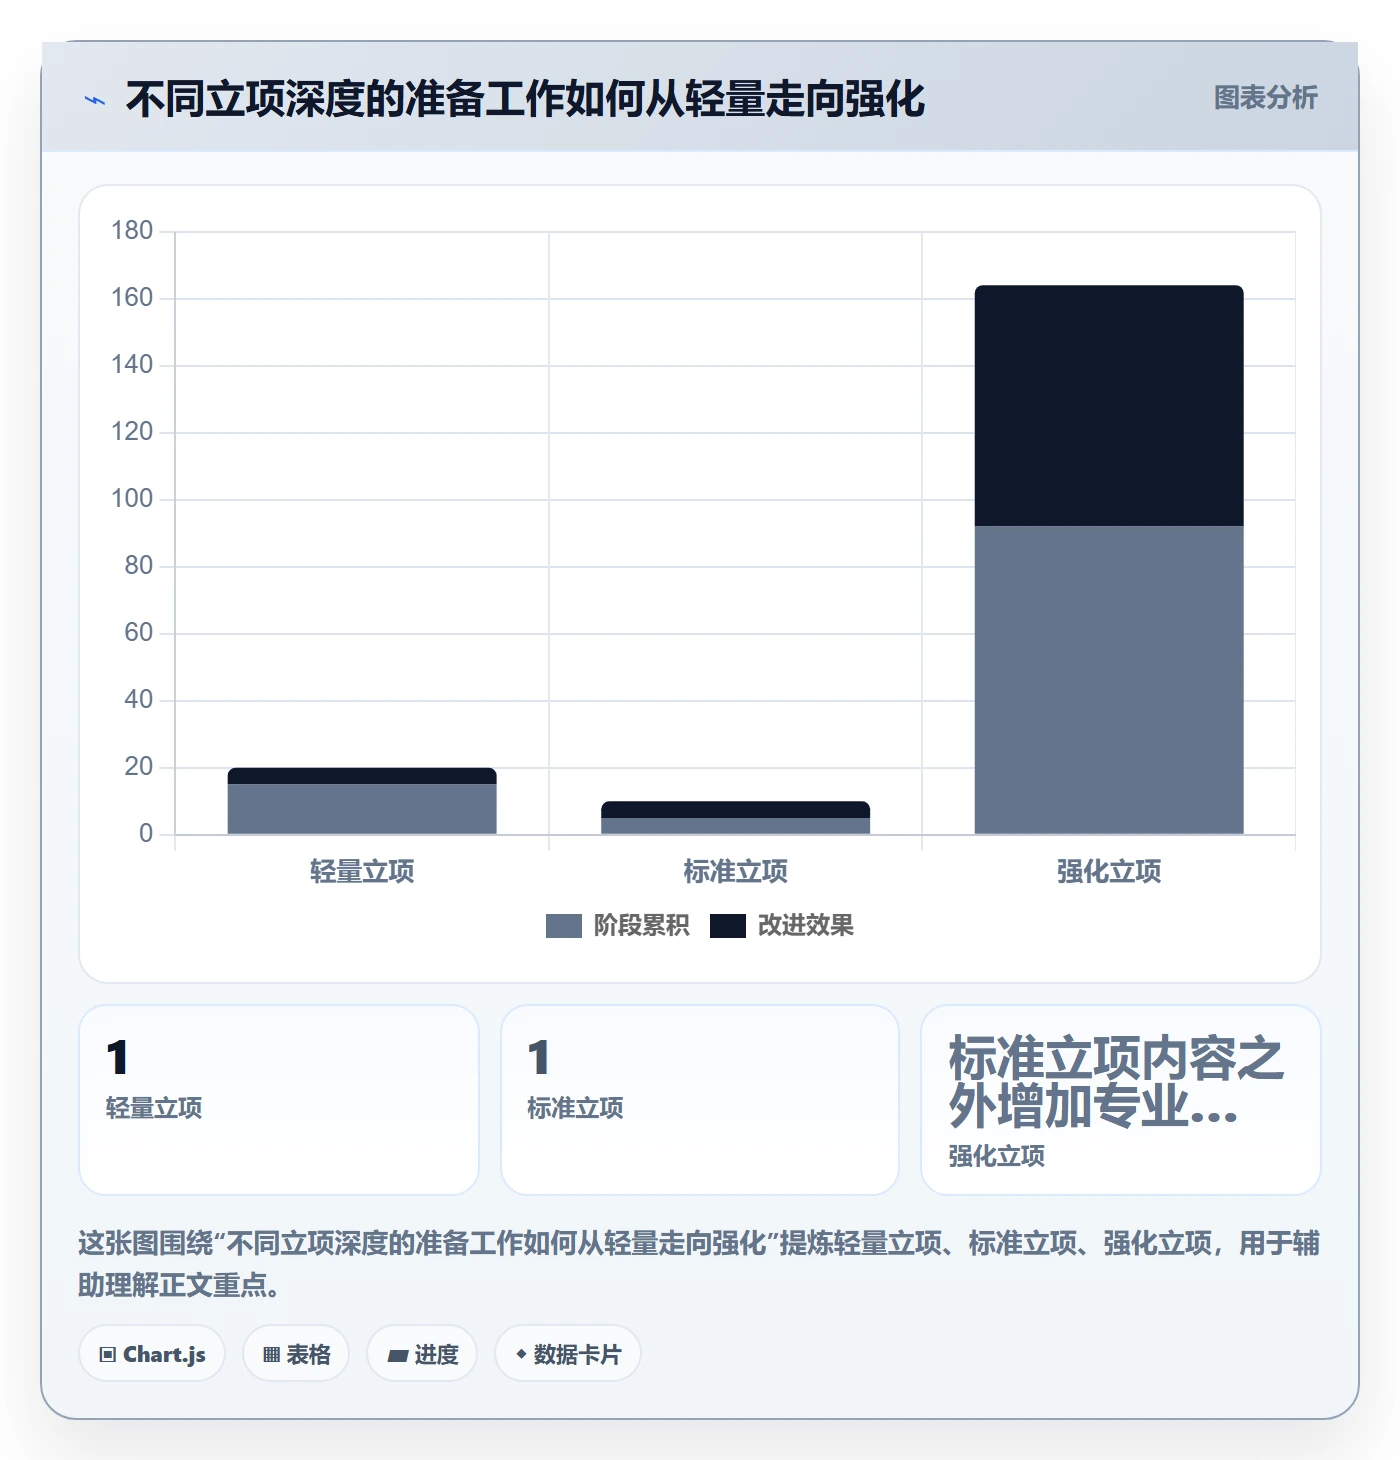1400x1460 pixels.
Task: Click the 标准立项 x-axis label
Action: coord(735,872)
